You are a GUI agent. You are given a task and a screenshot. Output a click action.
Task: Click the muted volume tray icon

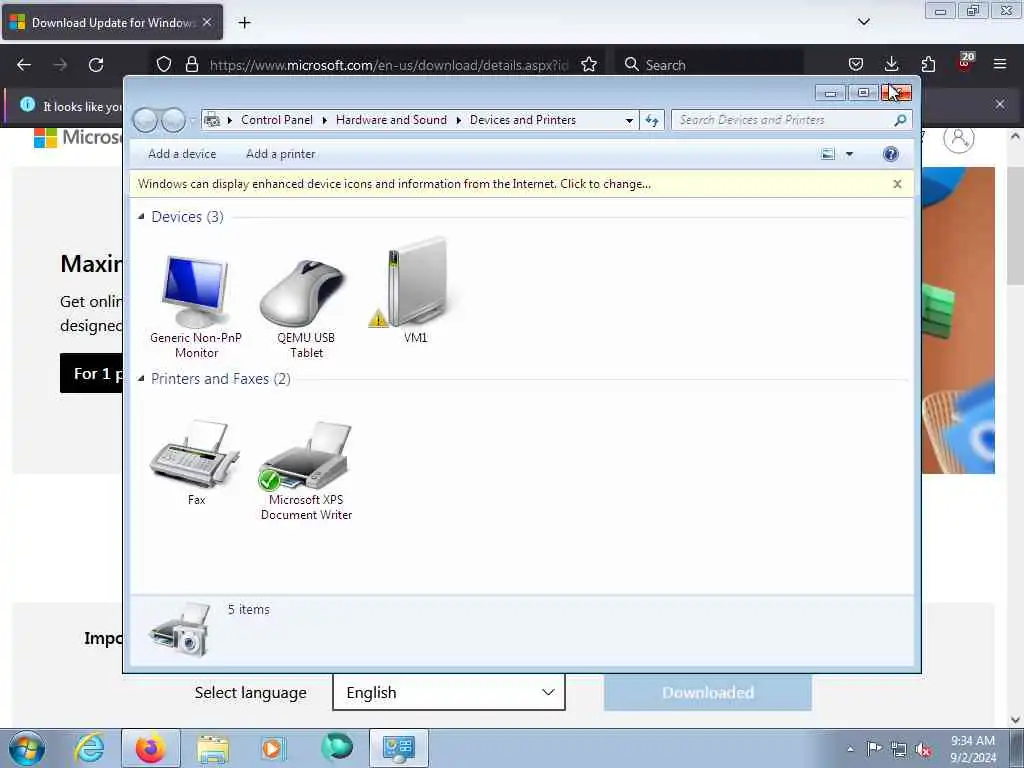pos(923,750)
